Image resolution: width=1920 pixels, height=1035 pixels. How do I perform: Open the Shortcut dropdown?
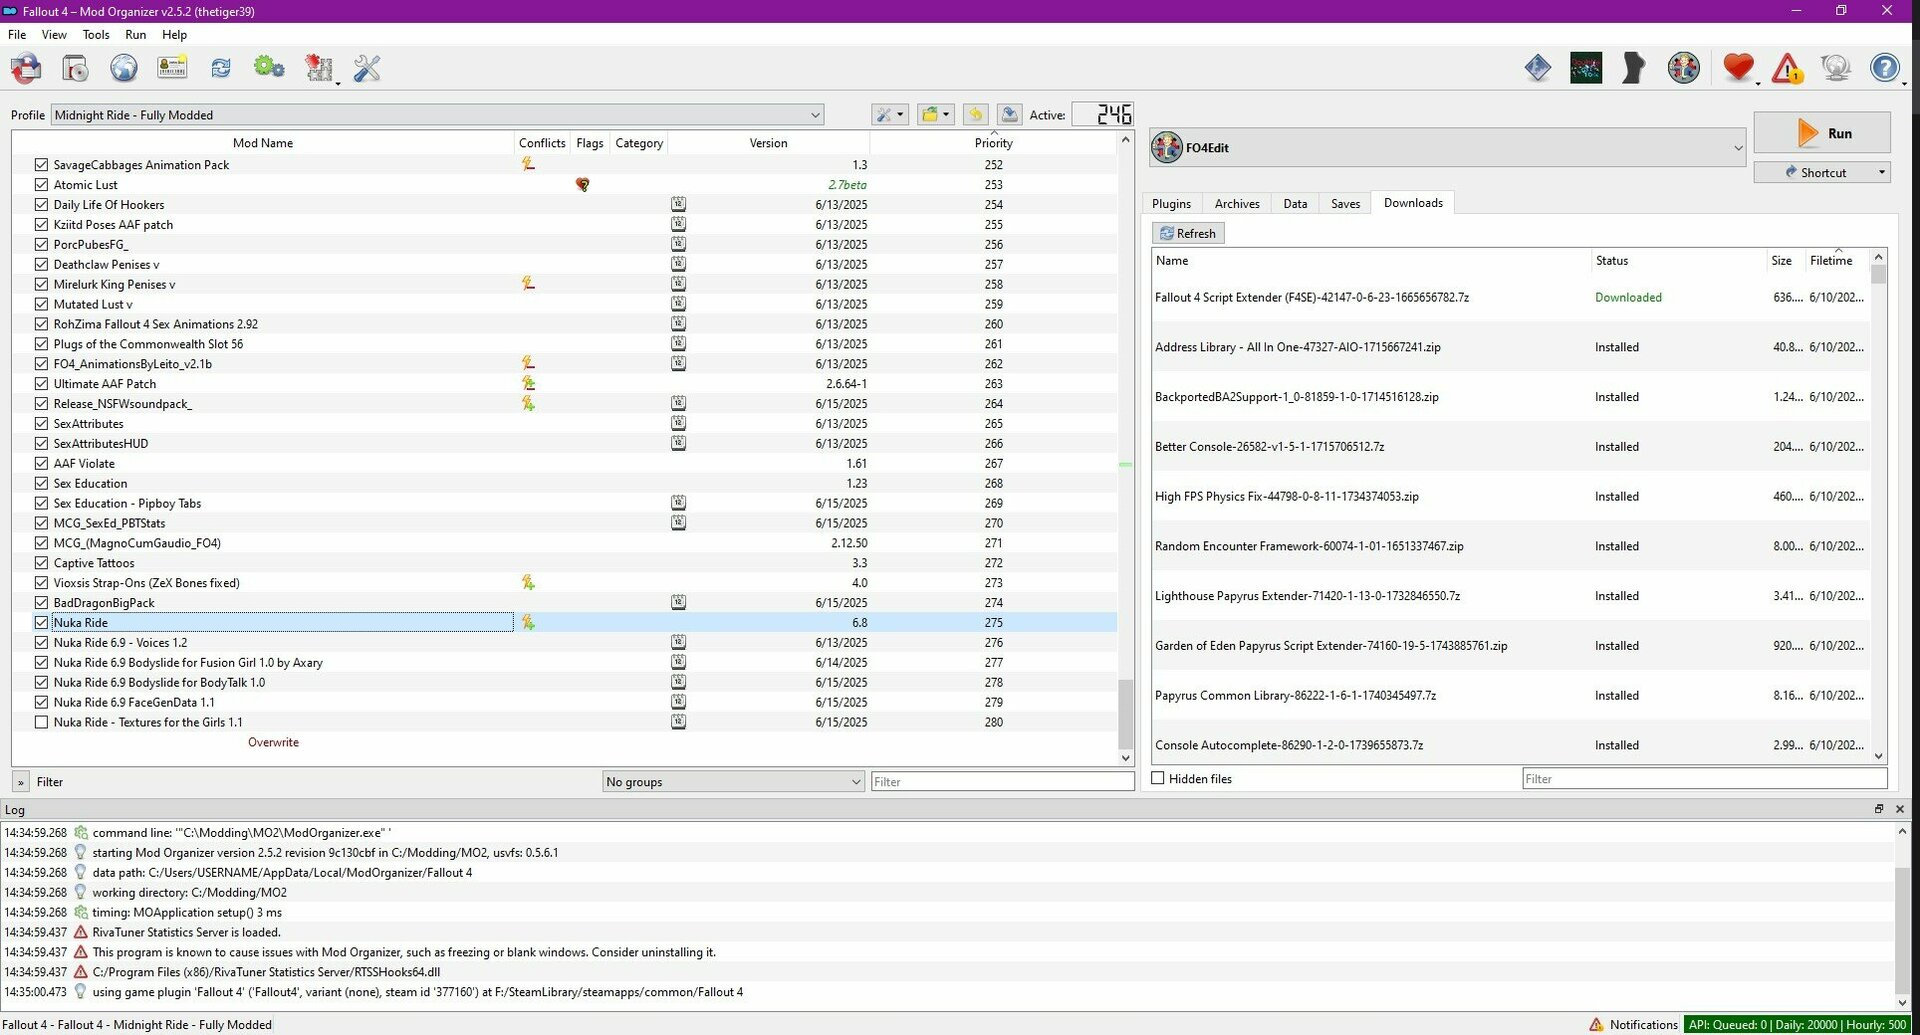pyautogui.click(x=1881, y=172)
